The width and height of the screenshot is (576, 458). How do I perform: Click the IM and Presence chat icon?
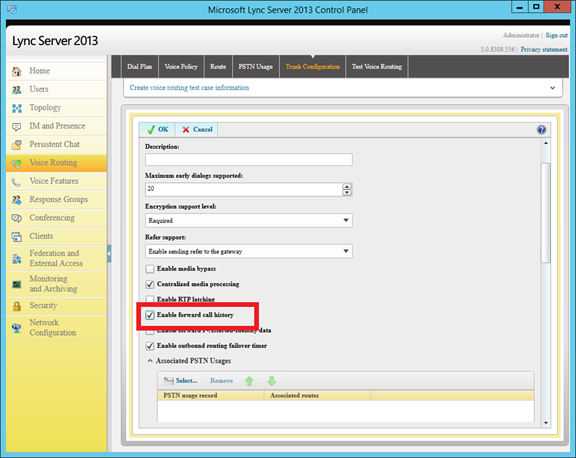(x=17, y=126)
